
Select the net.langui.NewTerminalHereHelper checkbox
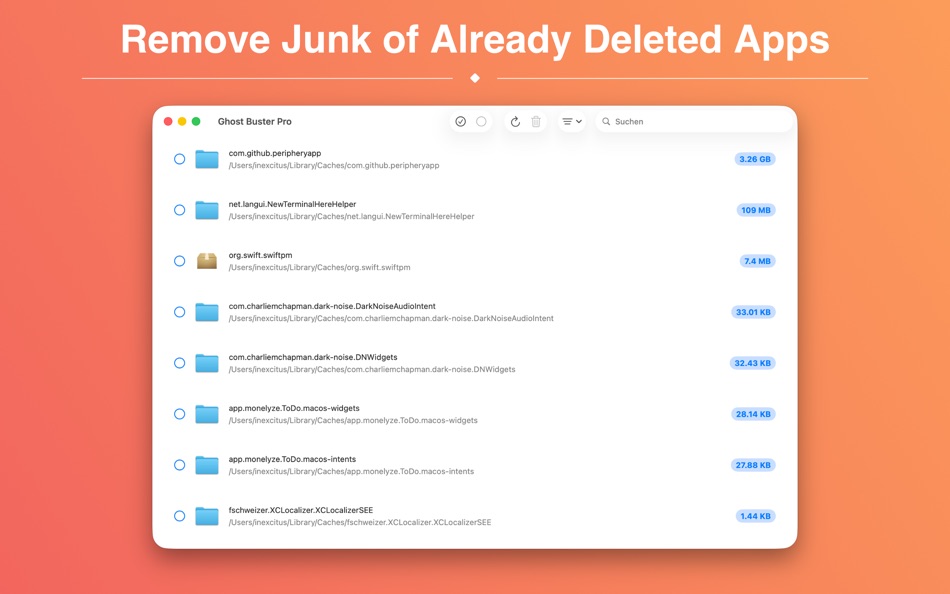click(179, 210)
